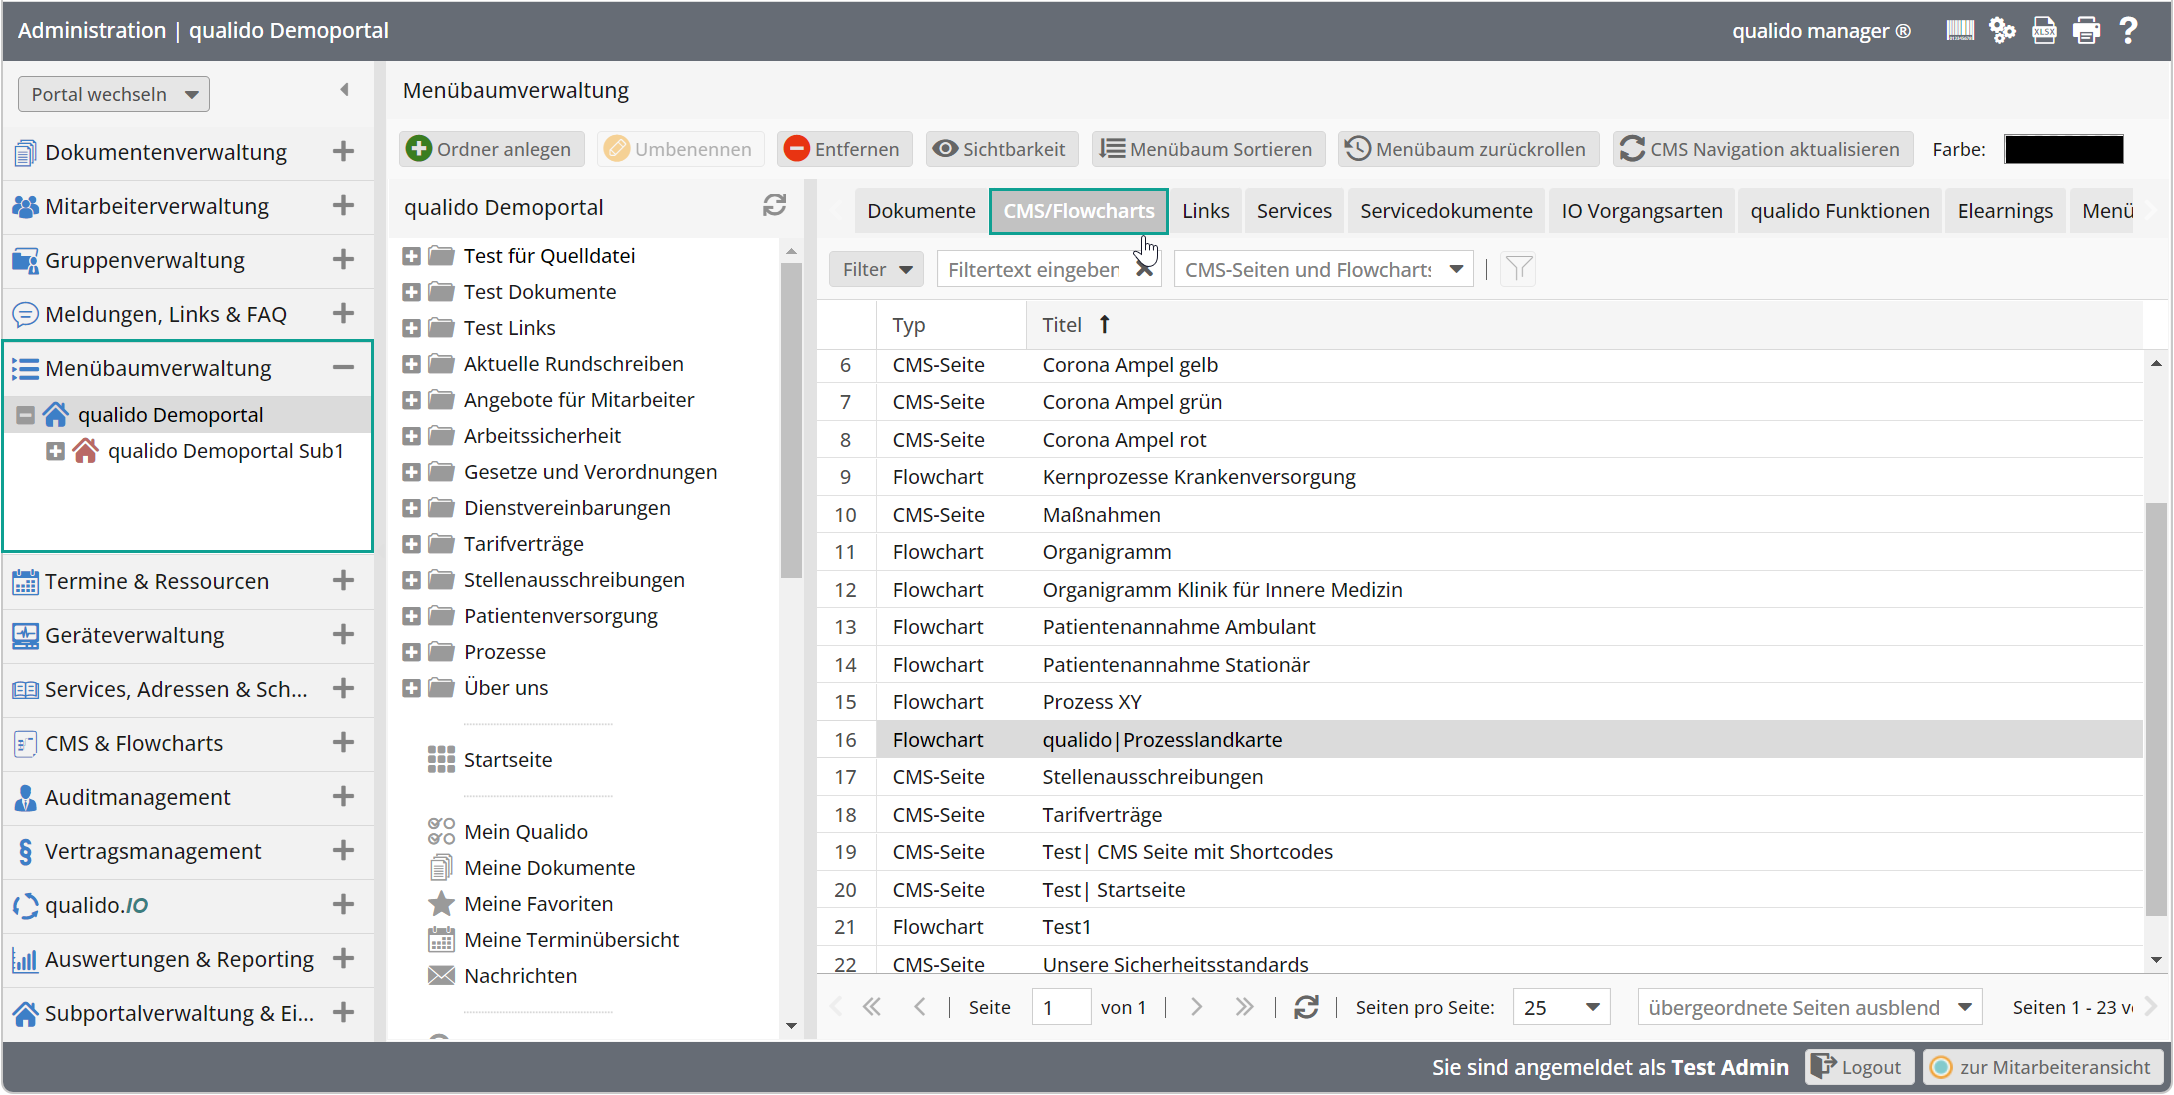The image size is (2174, 1095).
Task: Select row qualido|Prozesslandkarte
Action: coord(1479,740)
